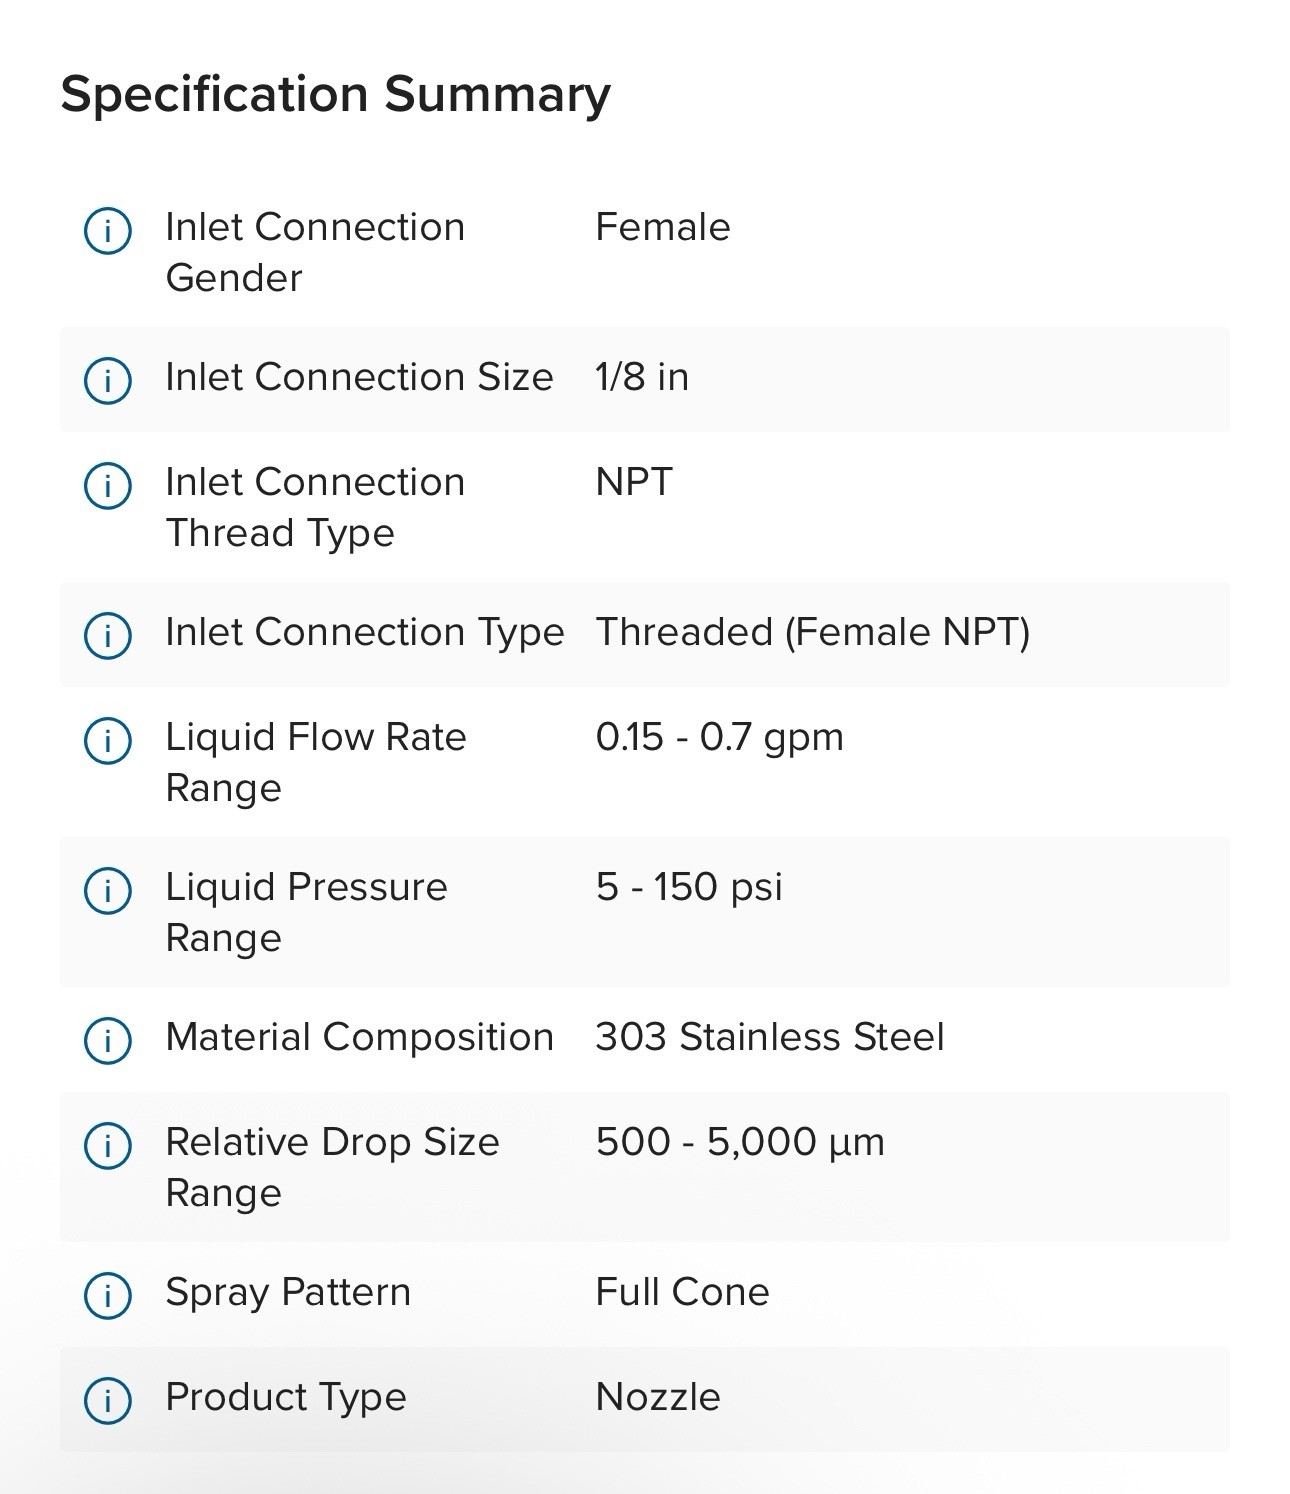Viewport: 1290px width, 1494px height.
Task: Select the 303 Stainless Steel value
Action: tap(770, 1037)
